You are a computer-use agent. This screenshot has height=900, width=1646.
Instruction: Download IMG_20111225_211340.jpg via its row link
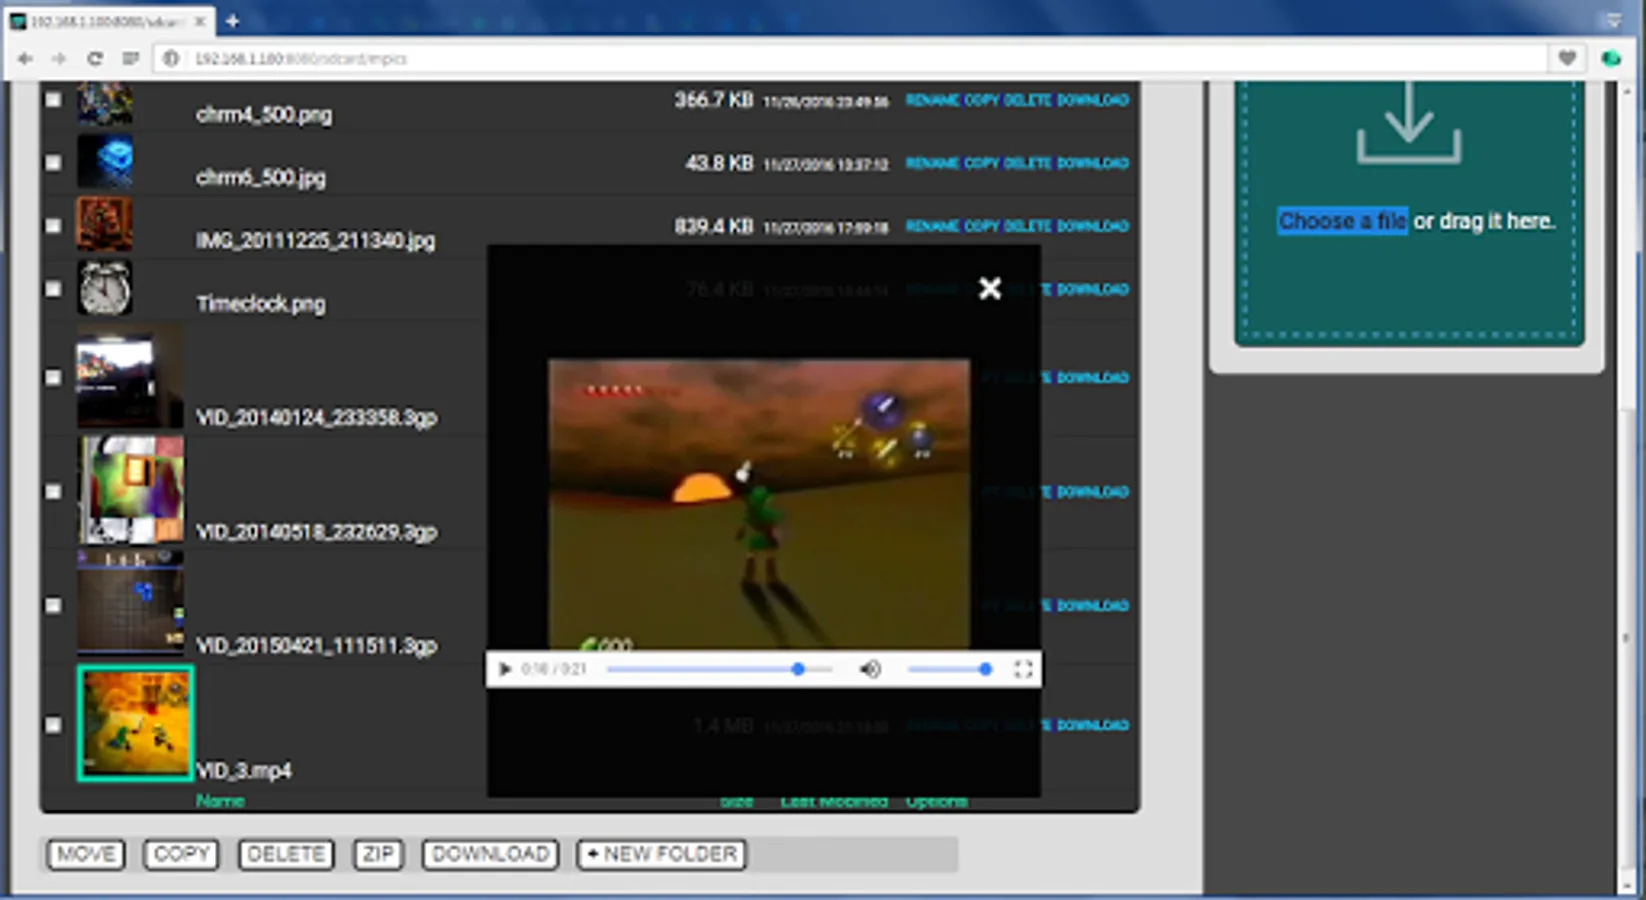tap(1093, 226)
